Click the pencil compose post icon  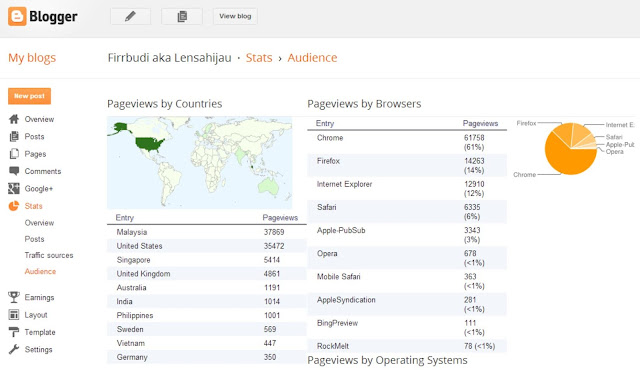click(x=130, y=16)
